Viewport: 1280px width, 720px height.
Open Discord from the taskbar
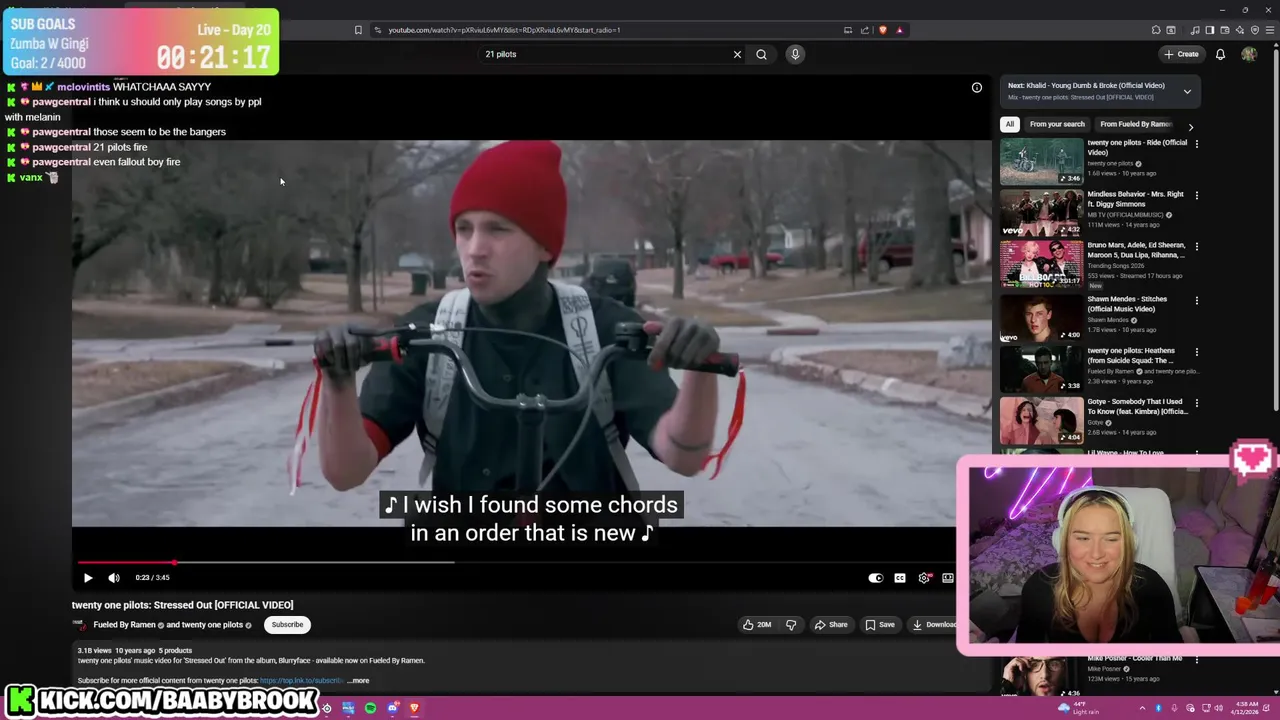(x=393, y=708)
